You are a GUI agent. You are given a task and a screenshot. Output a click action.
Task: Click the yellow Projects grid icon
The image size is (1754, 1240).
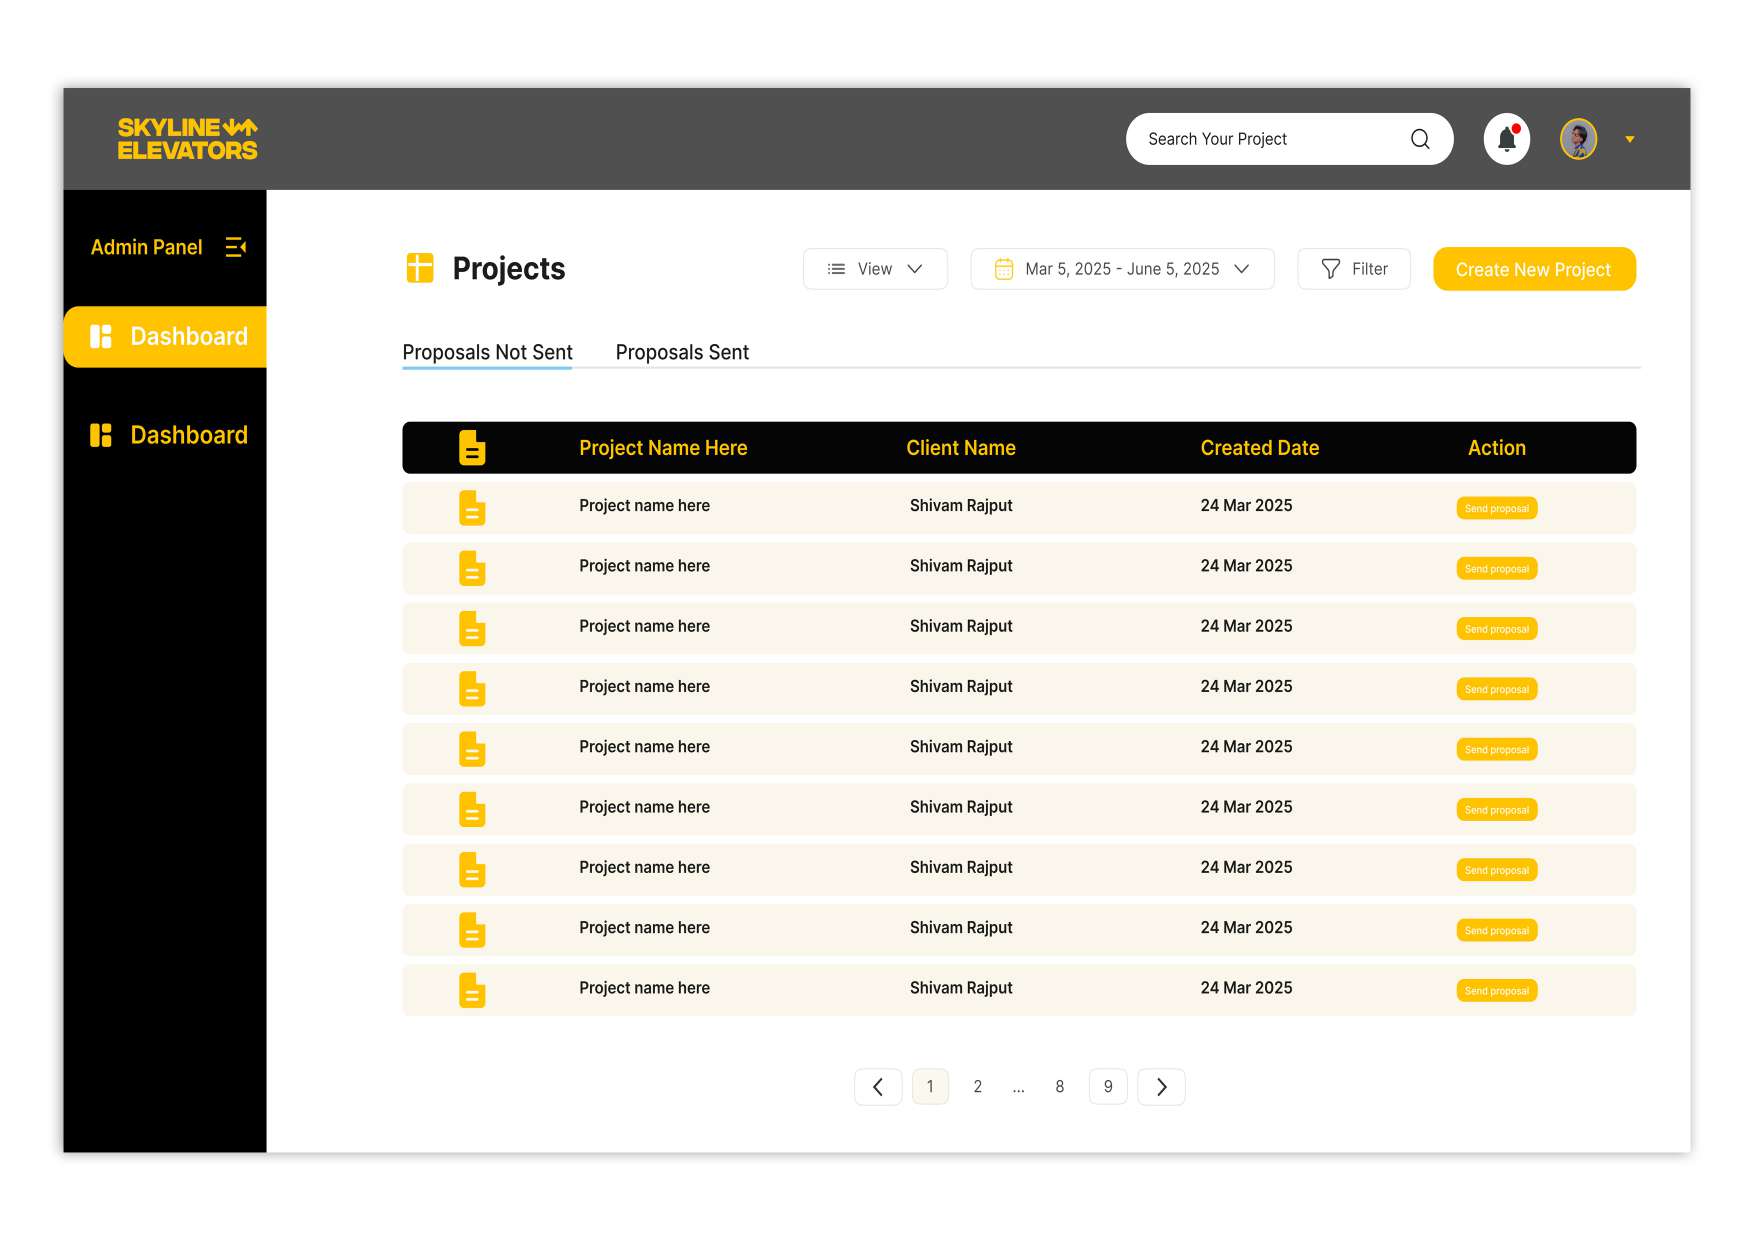[x=420, y=268]
